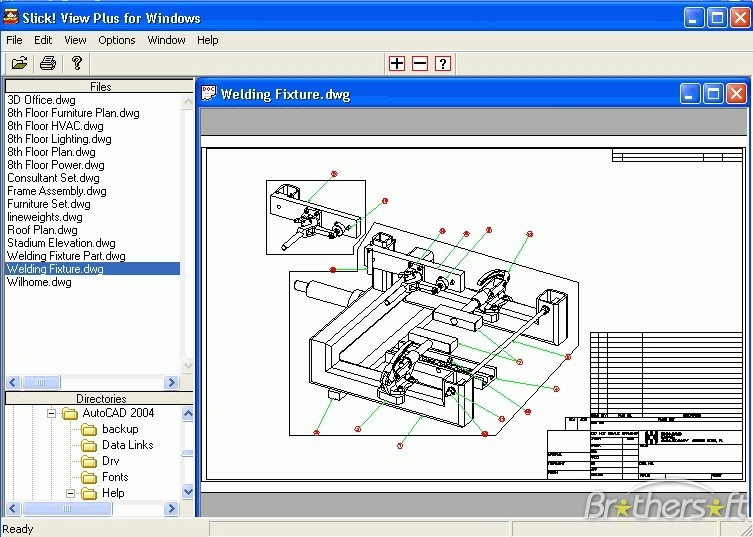Select Stadium Elevation.dwg
Screen dimensions: 753x537
click(61, 243)
